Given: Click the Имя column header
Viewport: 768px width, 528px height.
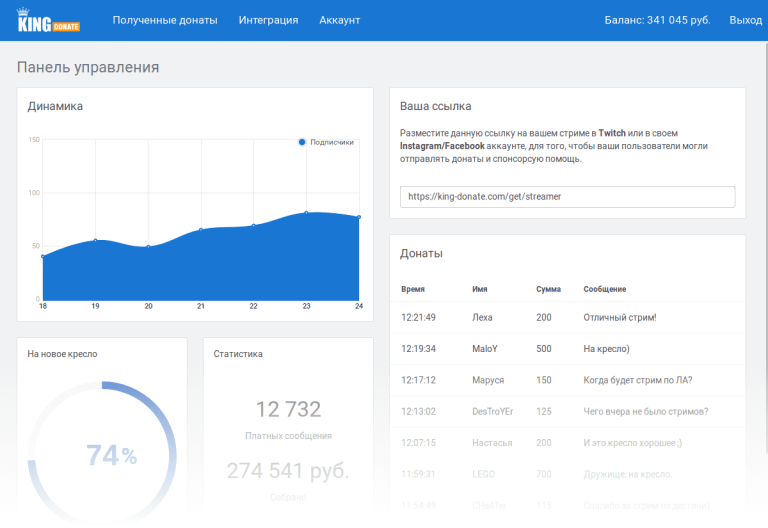Looking at the screenshot, I should [480, 289].
